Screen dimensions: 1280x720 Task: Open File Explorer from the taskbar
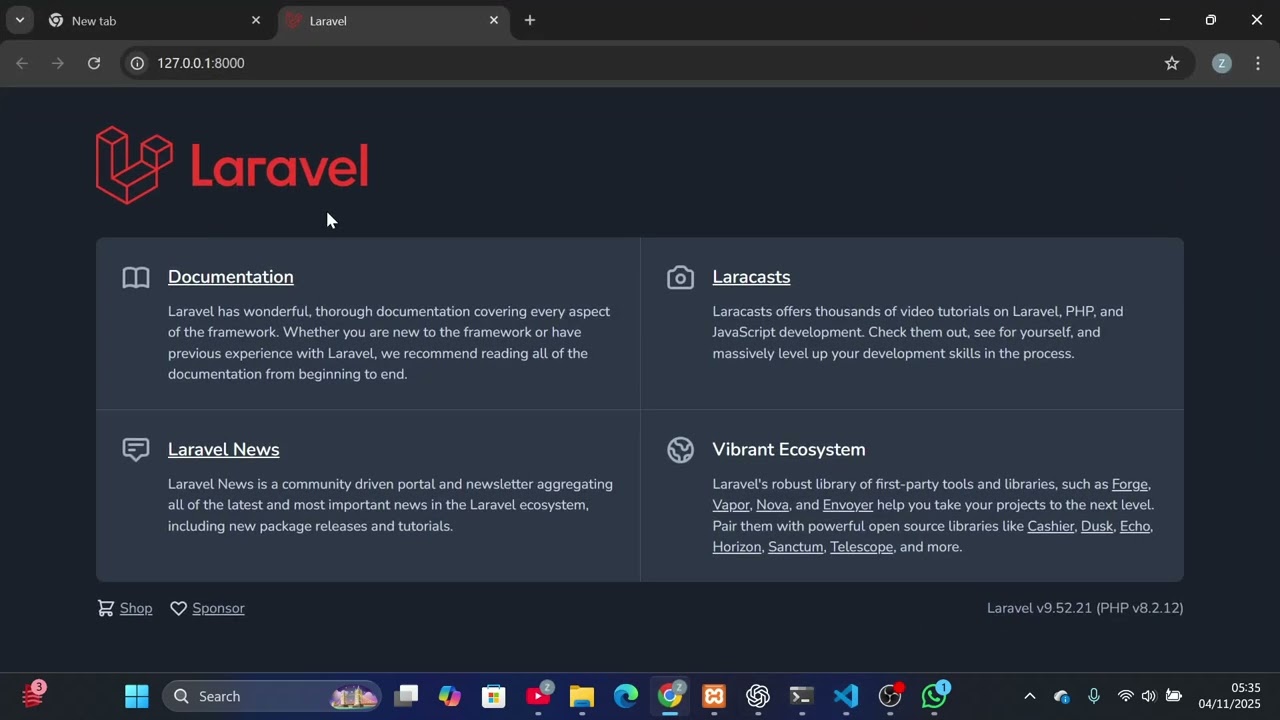click(582, 696)
